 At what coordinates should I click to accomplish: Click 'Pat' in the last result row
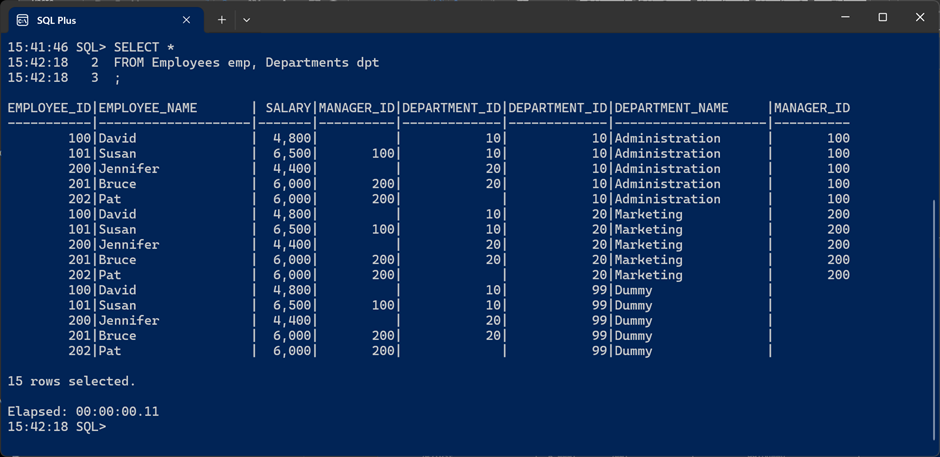coord(110,351)
